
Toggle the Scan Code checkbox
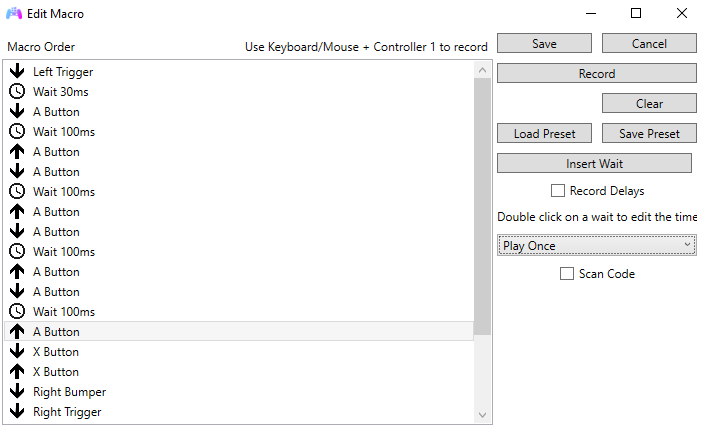click(x=567, y=274)
